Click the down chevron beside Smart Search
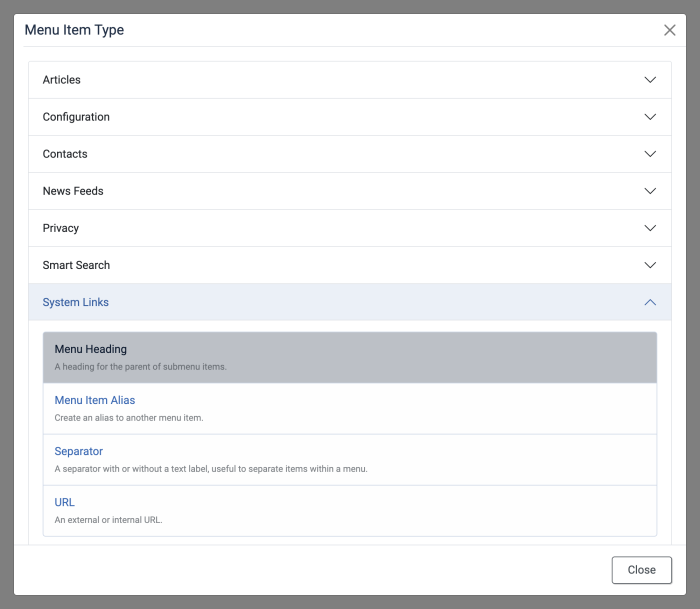This screenshot has height=609, width=700. [650, 265]
